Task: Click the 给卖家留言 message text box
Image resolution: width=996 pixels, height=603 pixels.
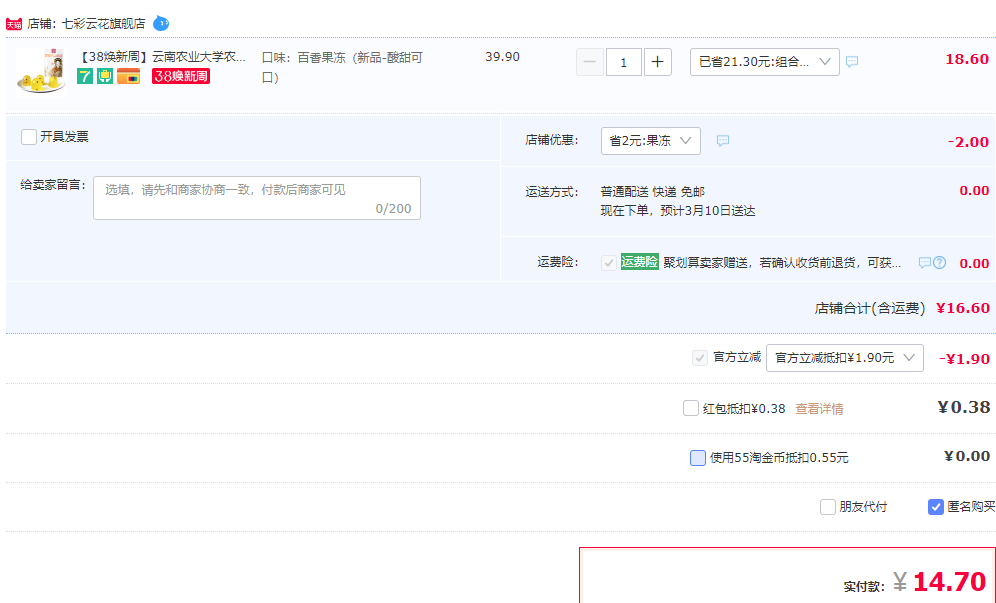Action: tap(257, 198)
